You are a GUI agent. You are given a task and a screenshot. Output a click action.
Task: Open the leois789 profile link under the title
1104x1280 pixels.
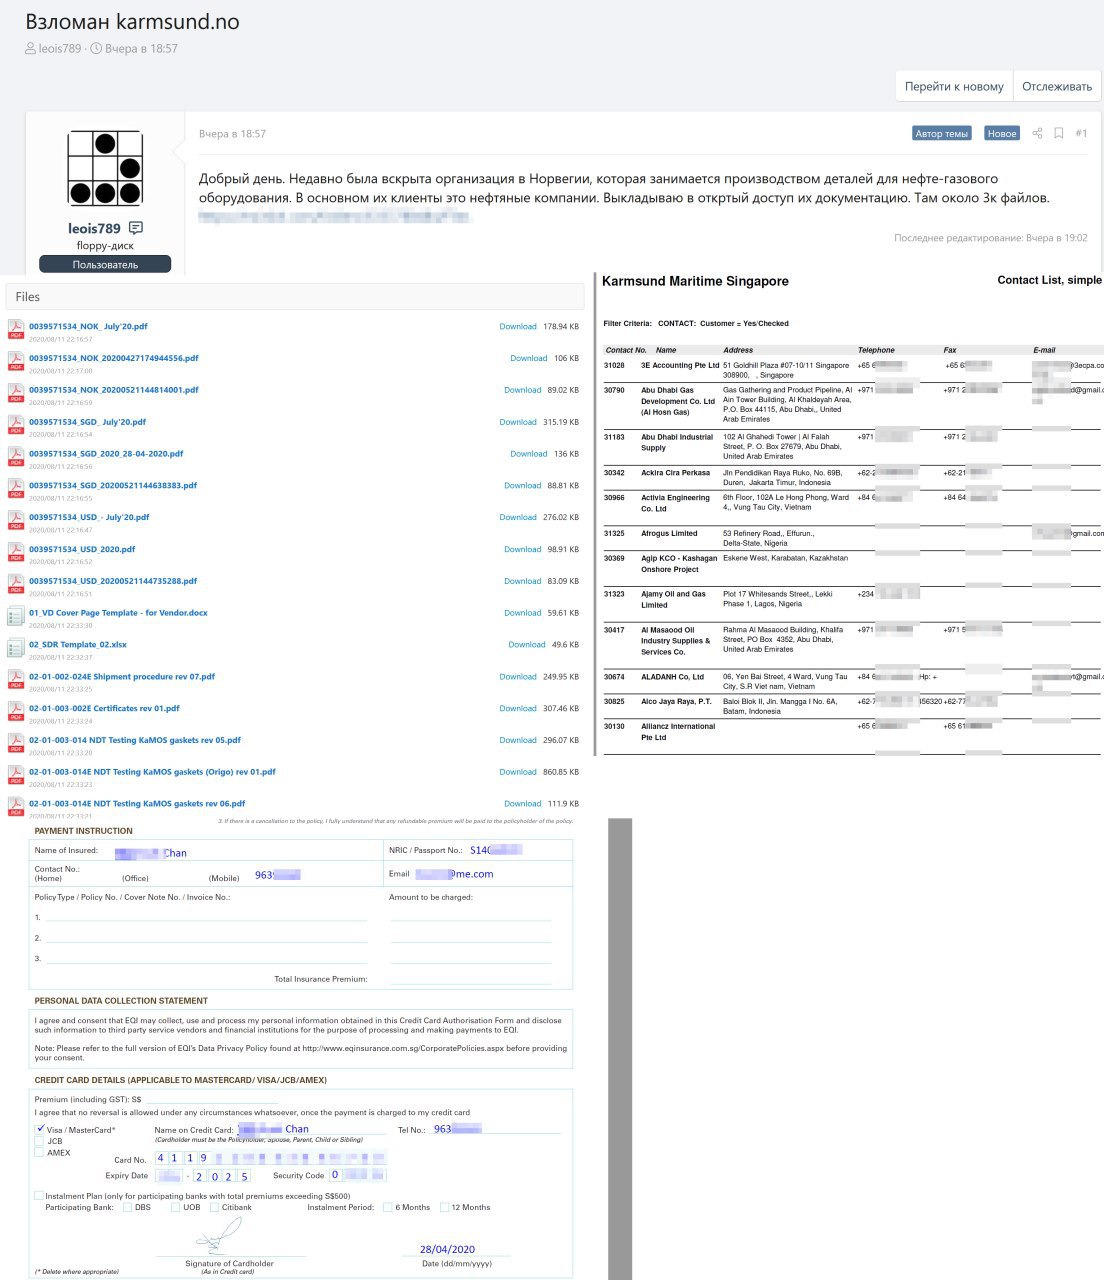[60, 48]
